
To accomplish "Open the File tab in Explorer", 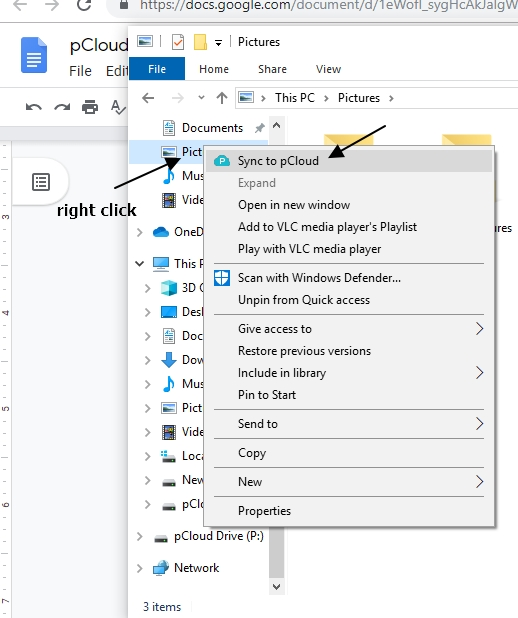I will pyautogui.click(x=157, y=69).
